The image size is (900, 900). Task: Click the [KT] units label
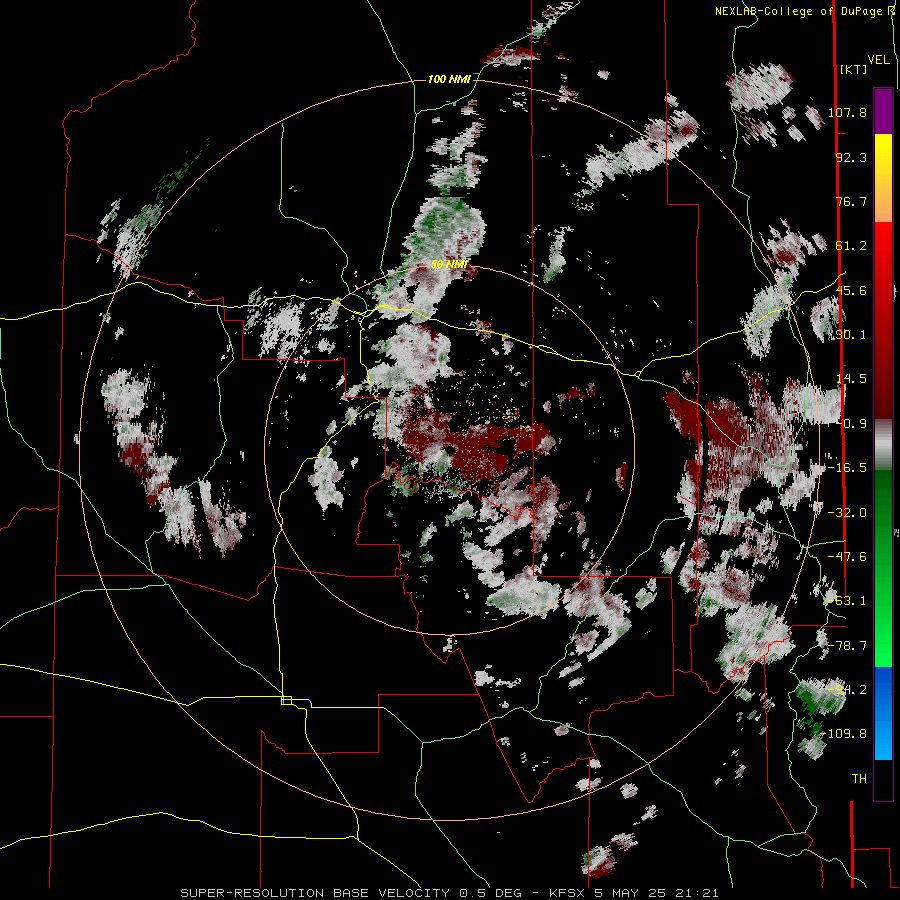(853, 69)
